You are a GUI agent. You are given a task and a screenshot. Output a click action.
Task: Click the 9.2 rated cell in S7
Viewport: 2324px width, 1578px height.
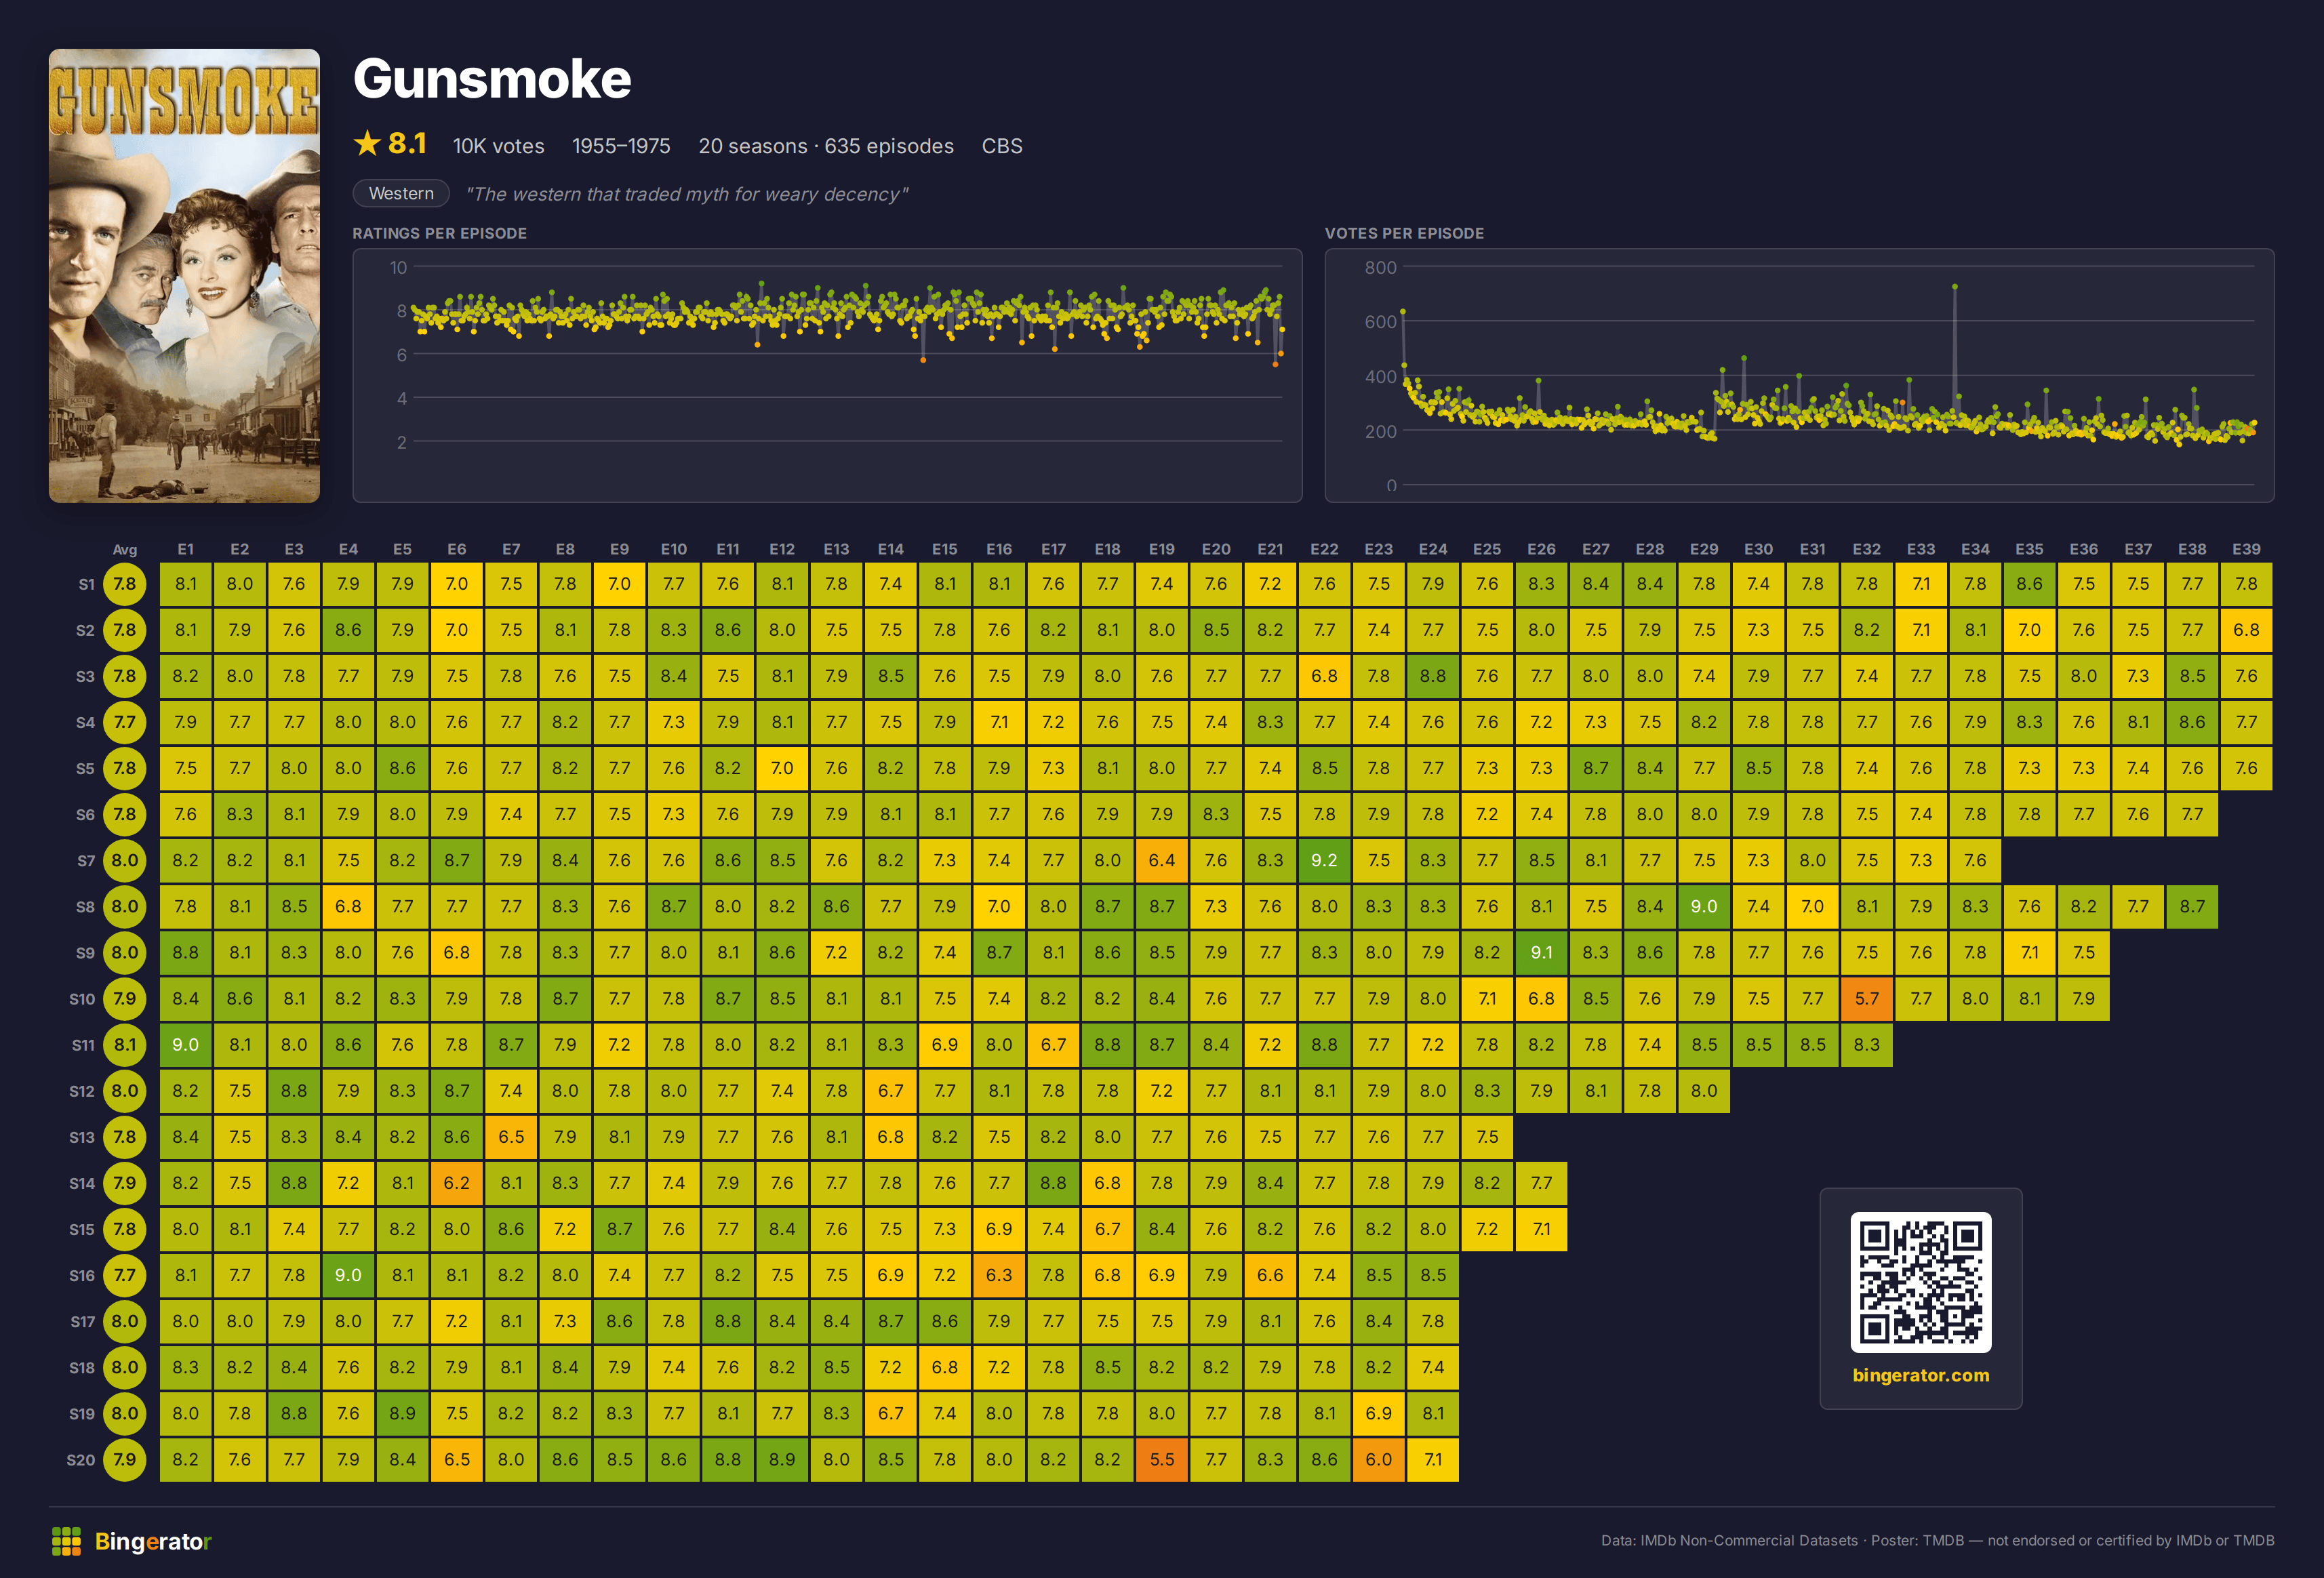pos(1324,861)
